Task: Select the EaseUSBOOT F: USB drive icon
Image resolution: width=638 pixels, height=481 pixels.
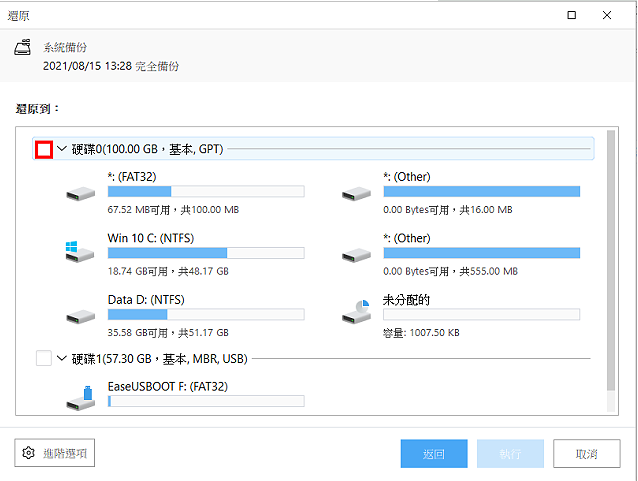Action: tap(81, 398)
